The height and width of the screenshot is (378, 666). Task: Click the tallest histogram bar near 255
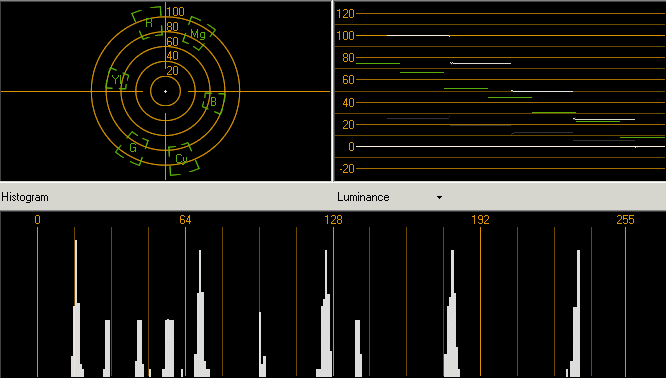pyautogui.click(x=578, y=313)
